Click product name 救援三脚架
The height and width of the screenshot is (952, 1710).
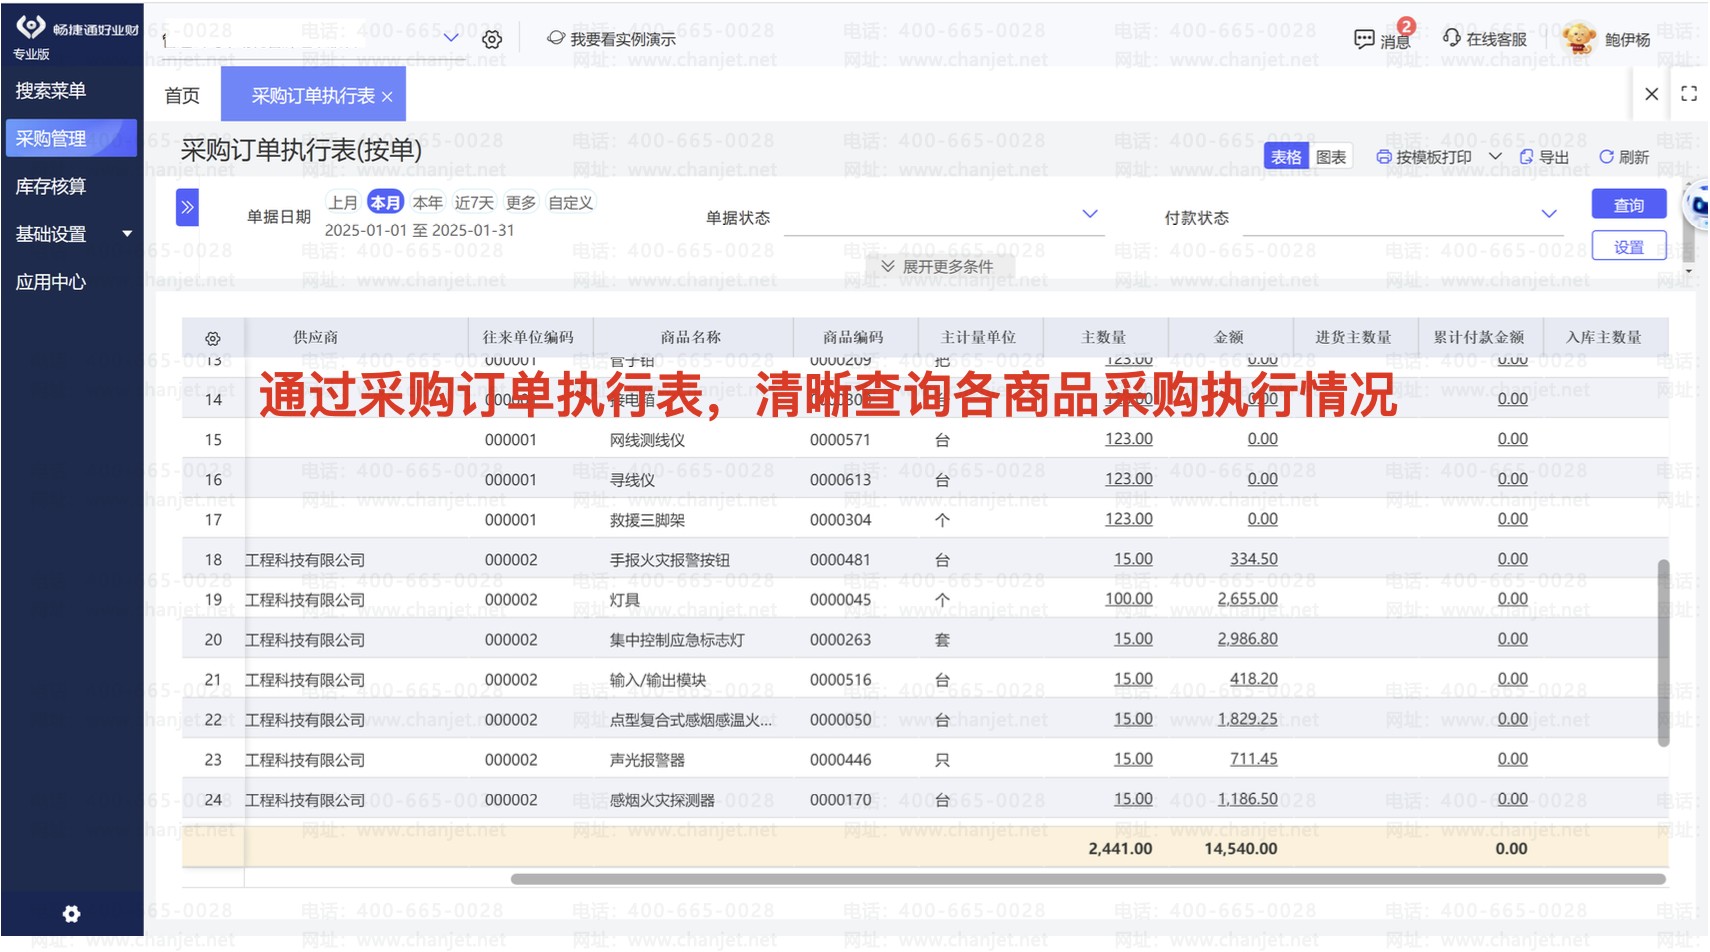pos(647,520)
